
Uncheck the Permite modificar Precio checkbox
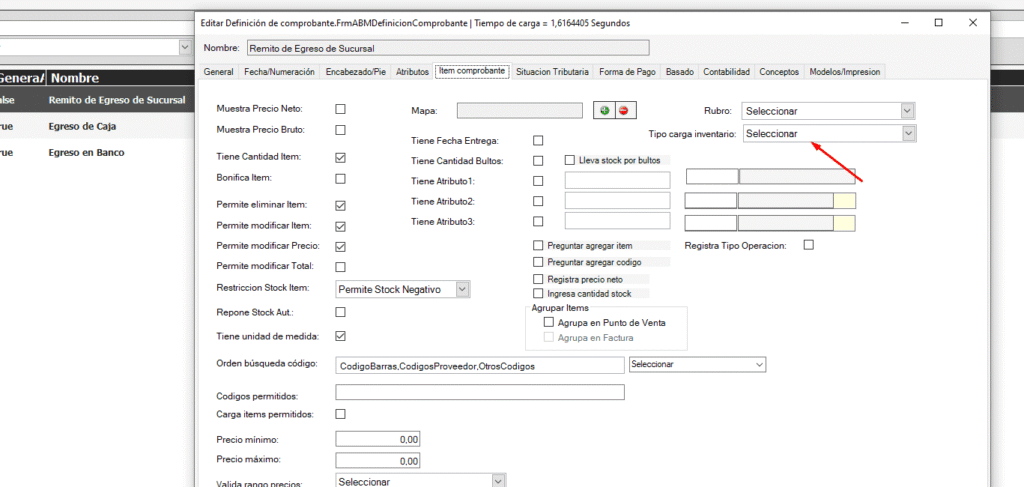340,246
